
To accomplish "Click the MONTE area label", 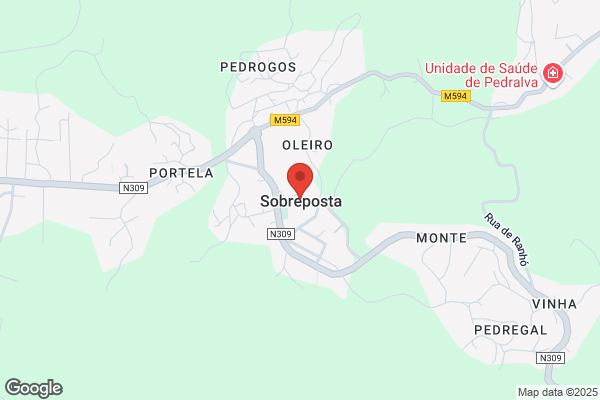I will coord(442,238).
